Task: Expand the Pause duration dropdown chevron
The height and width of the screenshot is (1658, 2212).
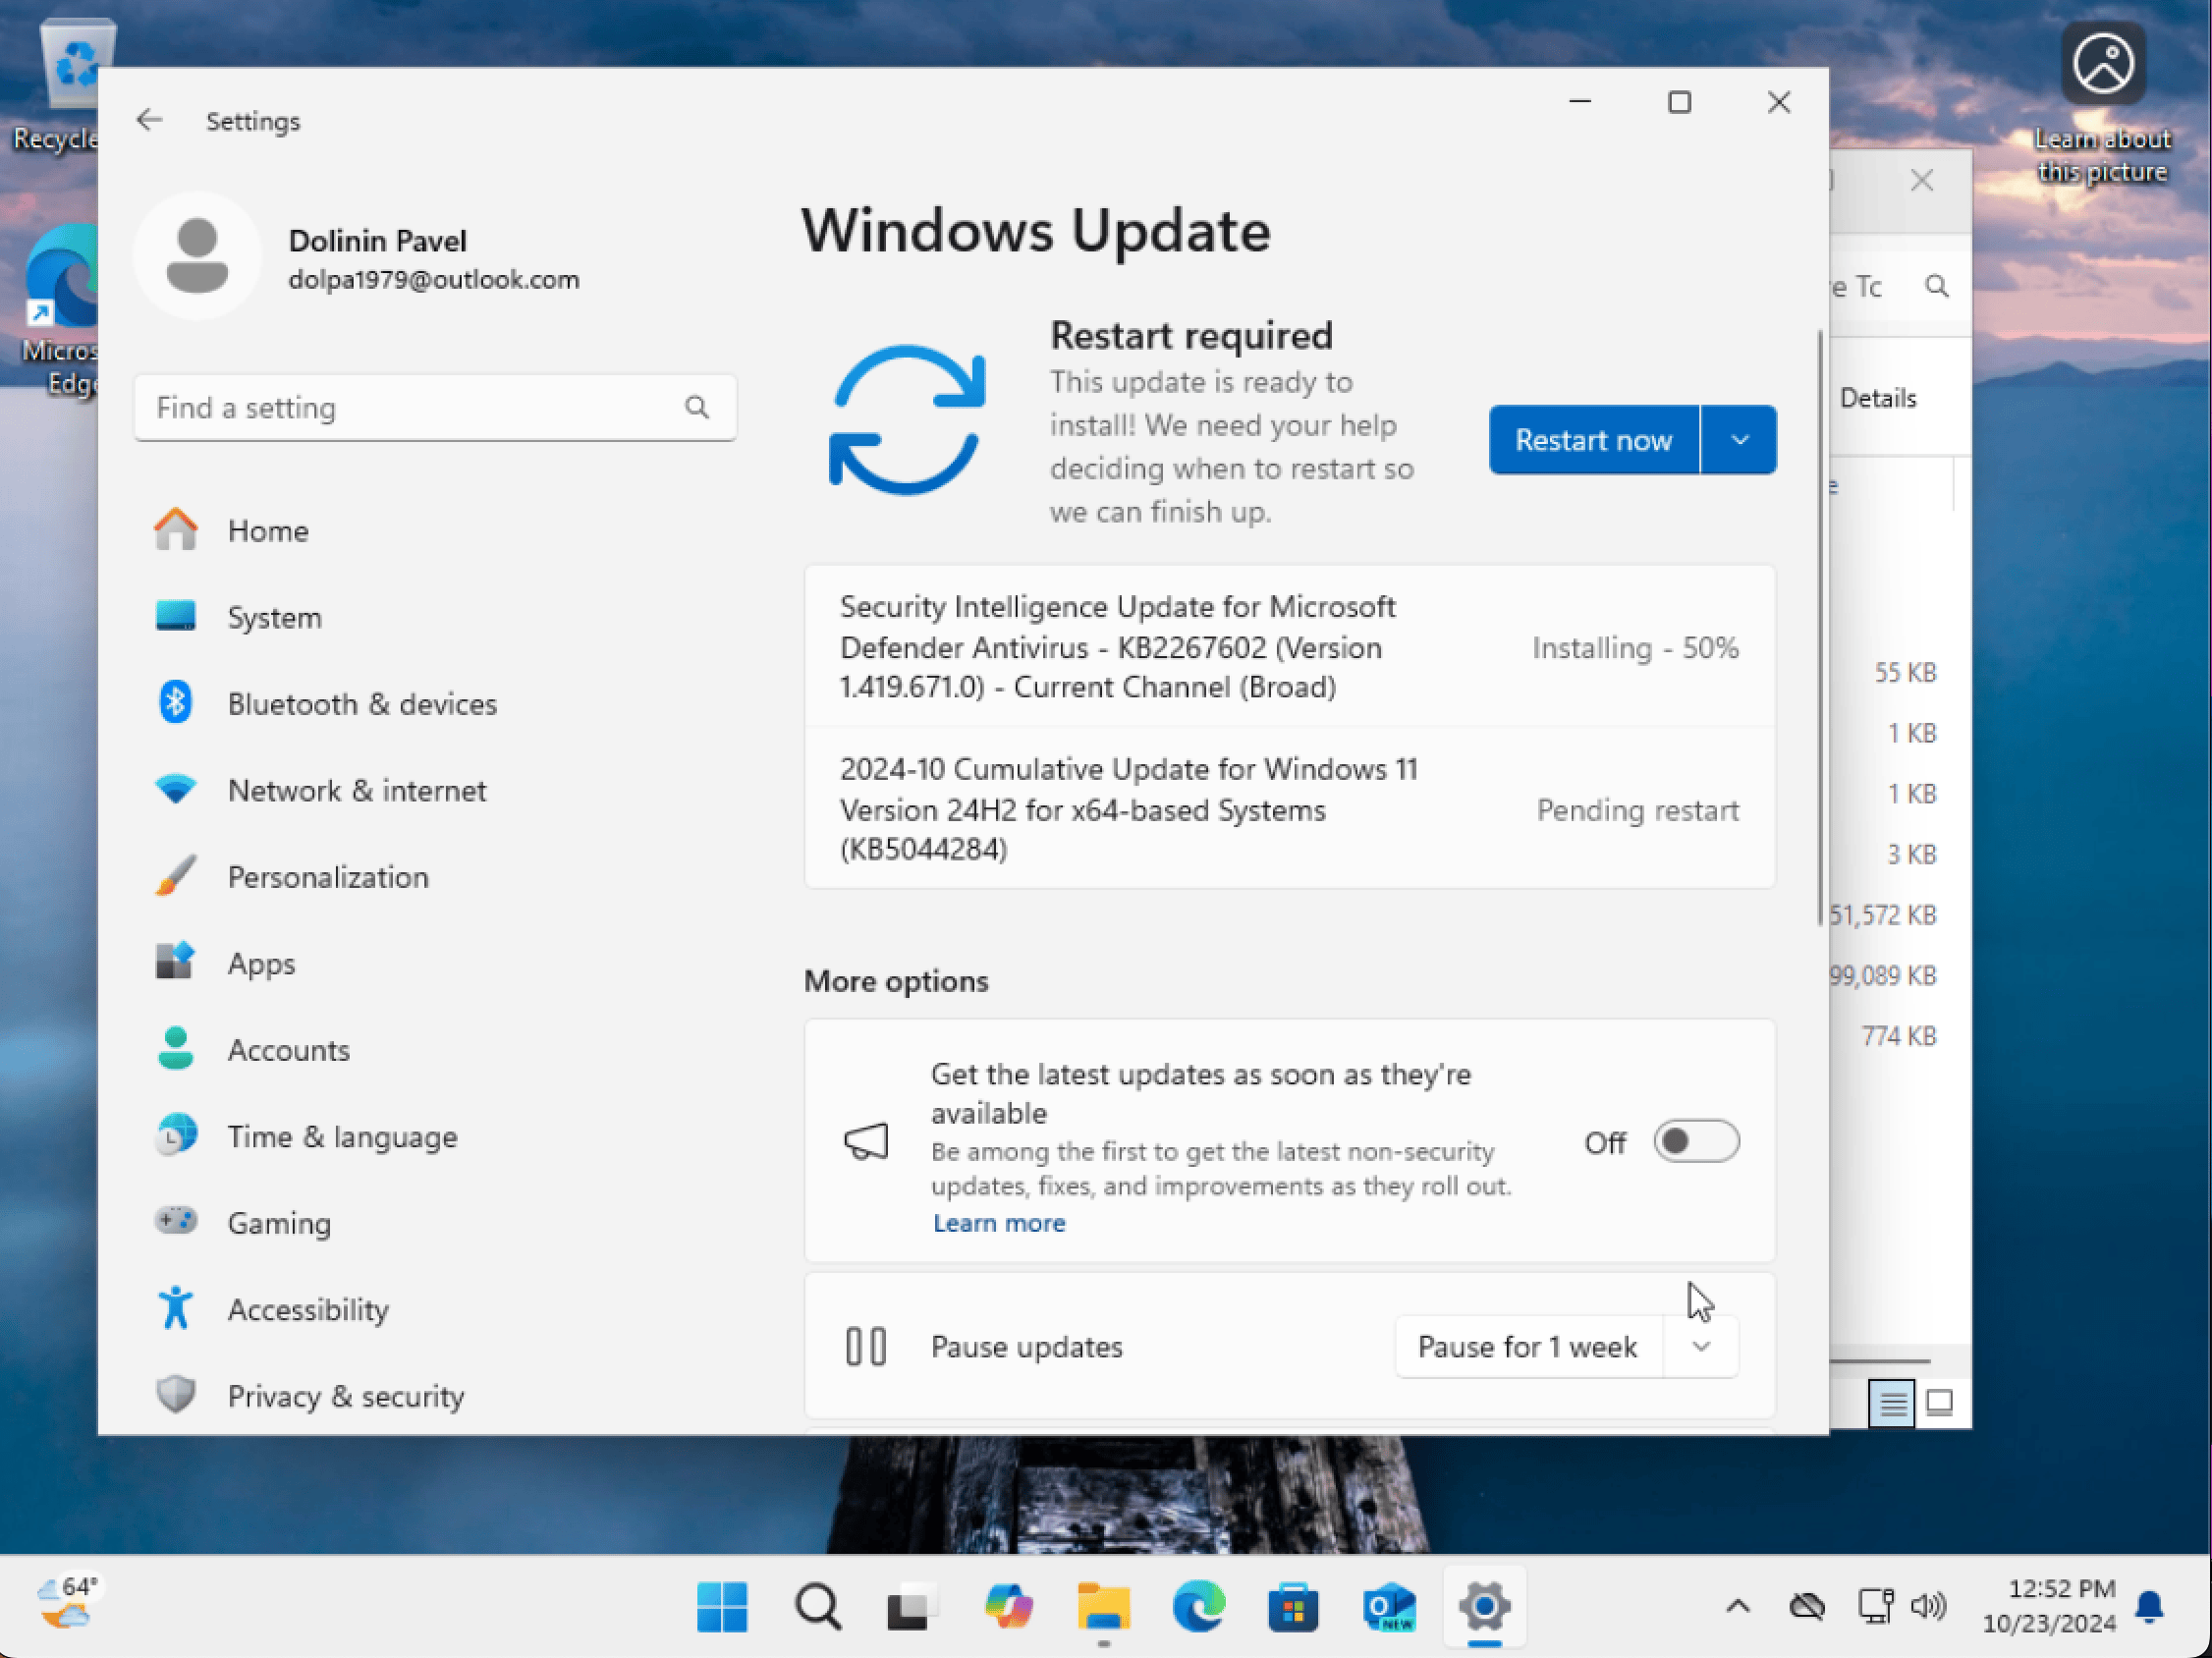Action: 1701,1347
